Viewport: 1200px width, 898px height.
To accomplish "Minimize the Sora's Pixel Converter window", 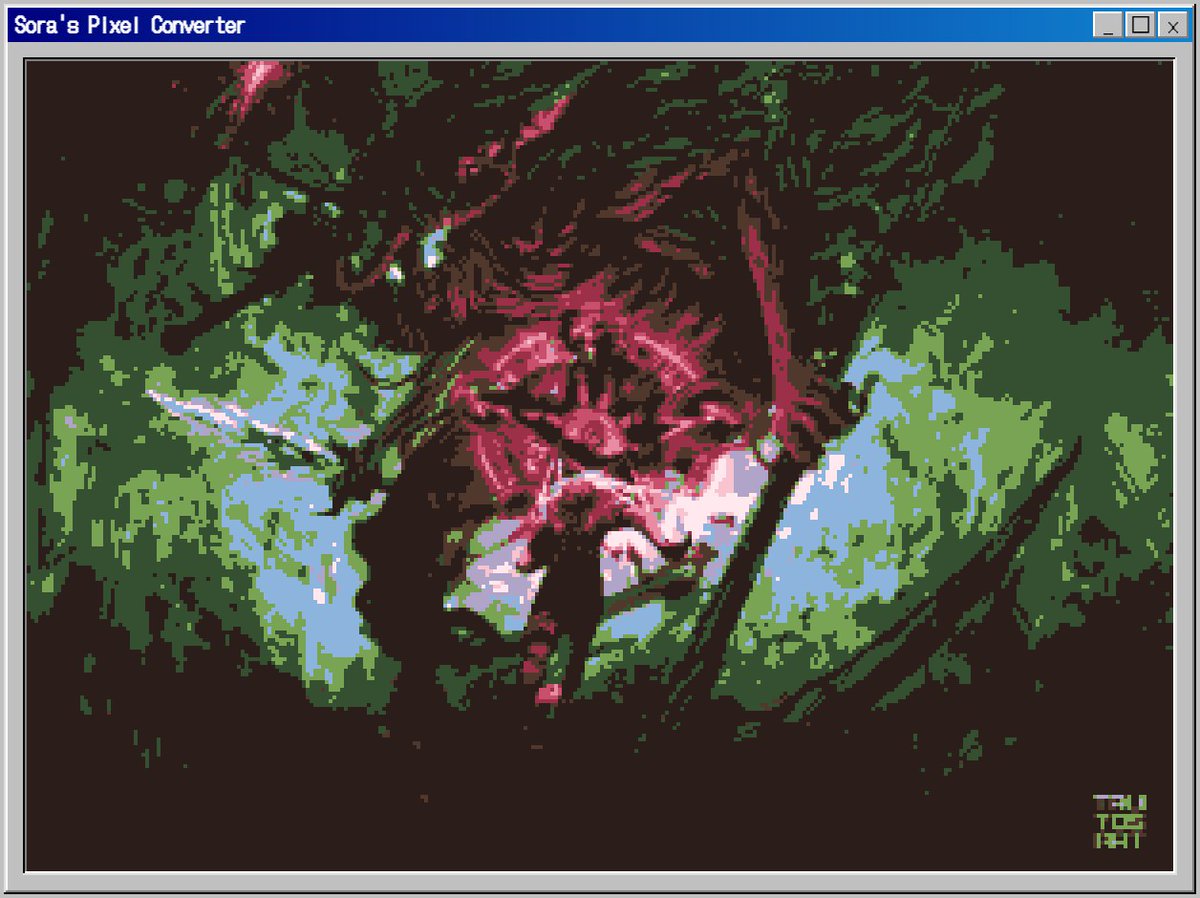I will point(1108,25).
